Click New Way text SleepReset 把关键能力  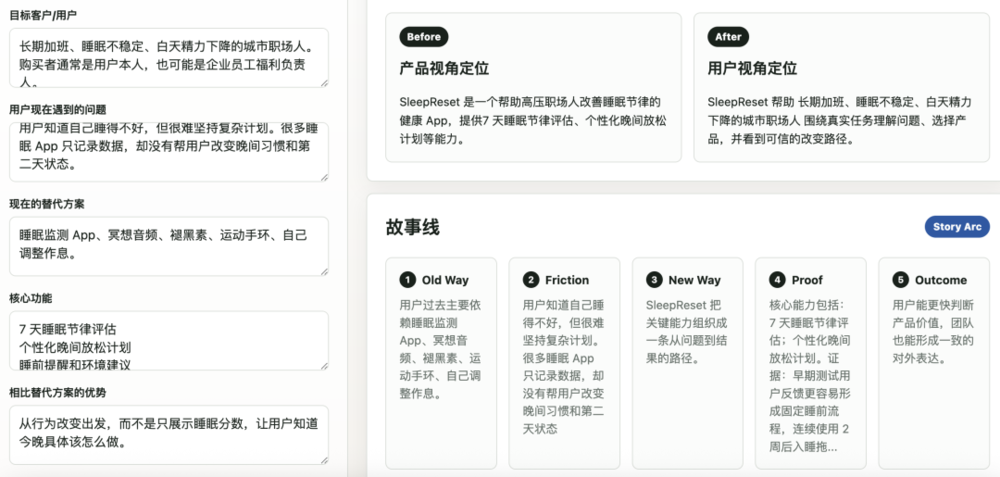pos(687,332)
